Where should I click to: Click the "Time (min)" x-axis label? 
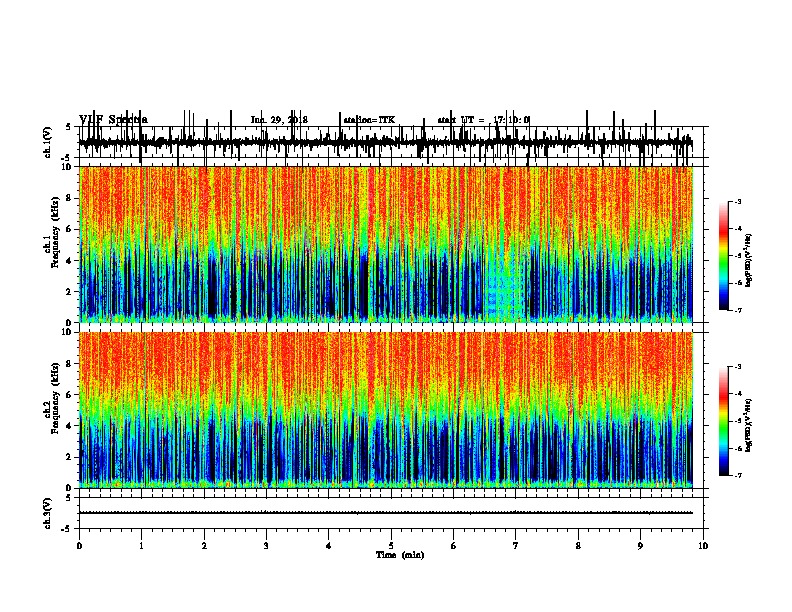400,555
